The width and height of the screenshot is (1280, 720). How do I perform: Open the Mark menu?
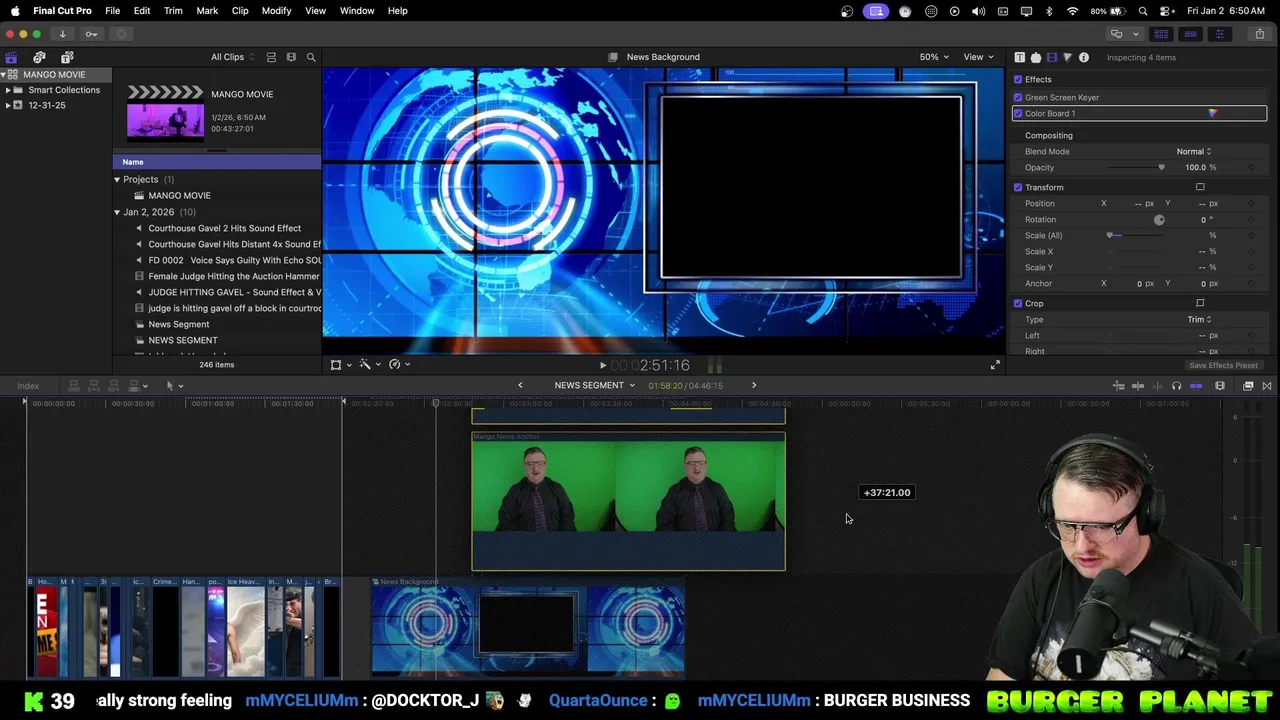207,10
